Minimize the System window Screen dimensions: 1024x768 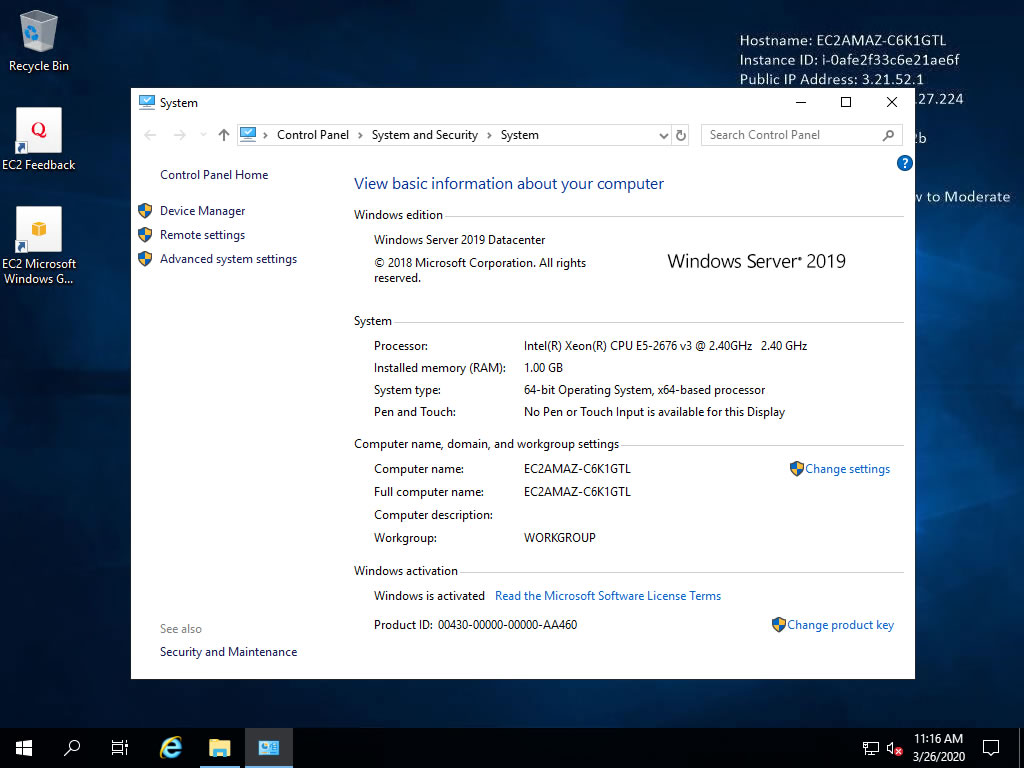801,102
